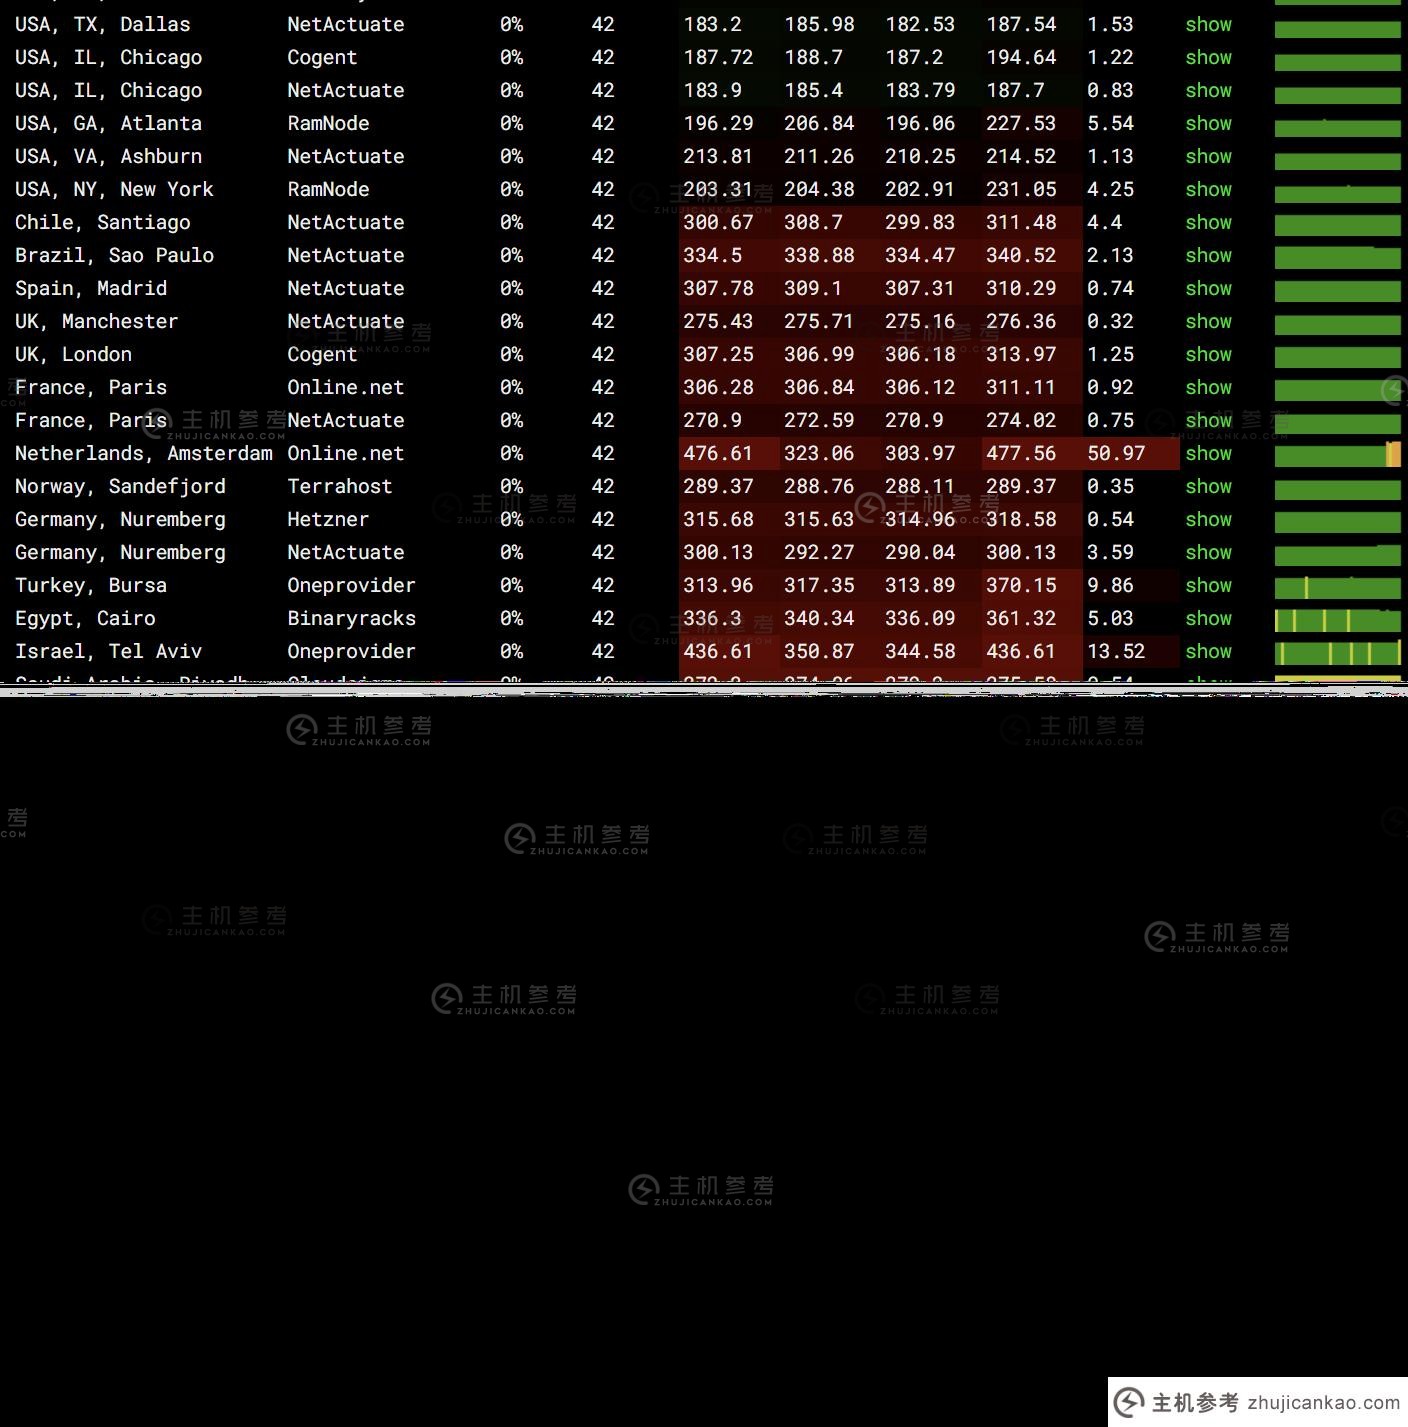Click the 334.5 latency value
Image resolution: width=1408 pixels, height=1427 pixels.
coord(712,255)
